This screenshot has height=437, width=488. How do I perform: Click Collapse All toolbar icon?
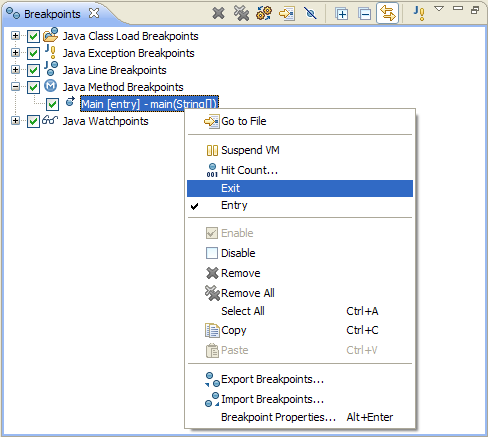tap(365, 14)
